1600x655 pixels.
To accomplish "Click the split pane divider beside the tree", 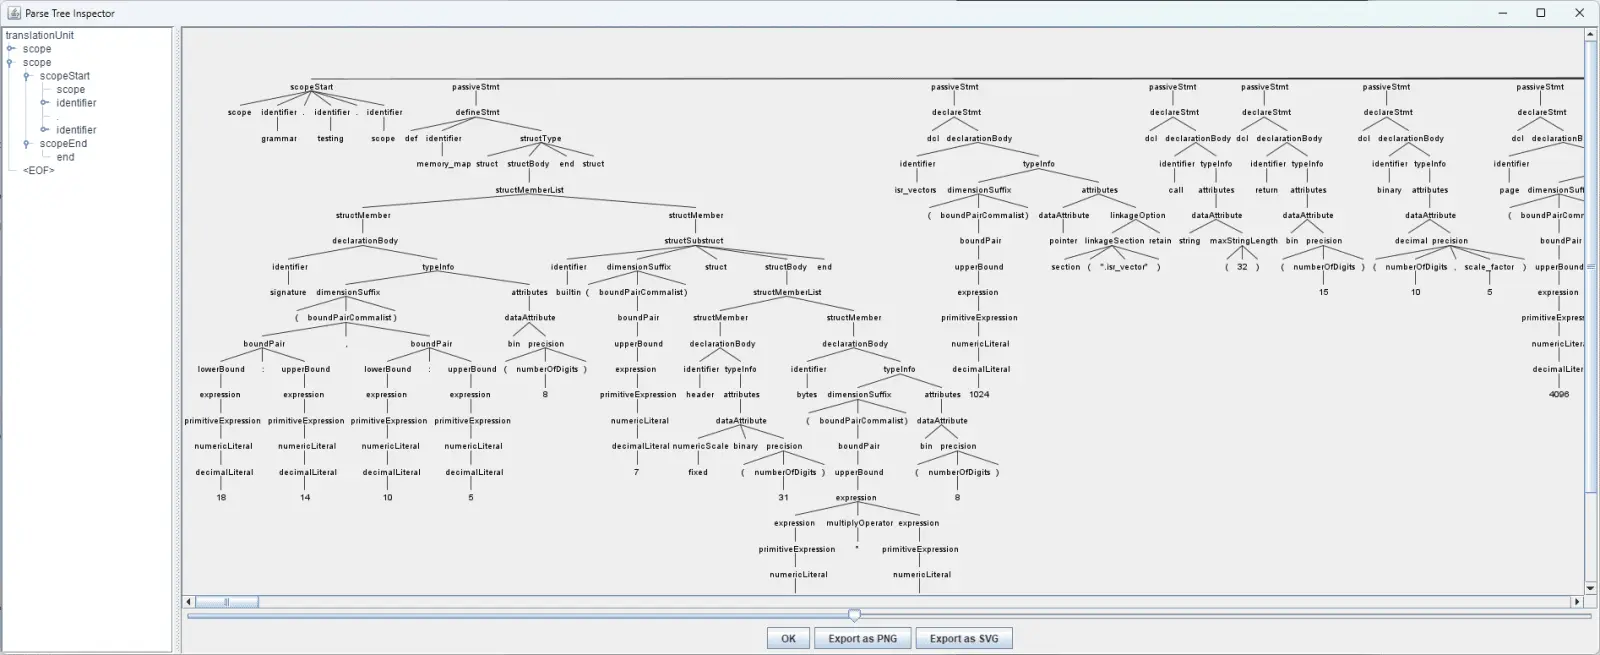I will pos(177,340).
